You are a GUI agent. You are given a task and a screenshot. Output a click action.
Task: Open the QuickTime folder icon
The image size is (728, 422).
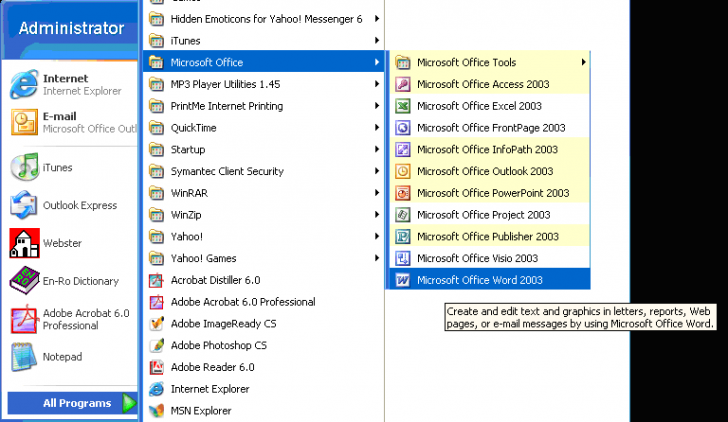pos(156,128)
